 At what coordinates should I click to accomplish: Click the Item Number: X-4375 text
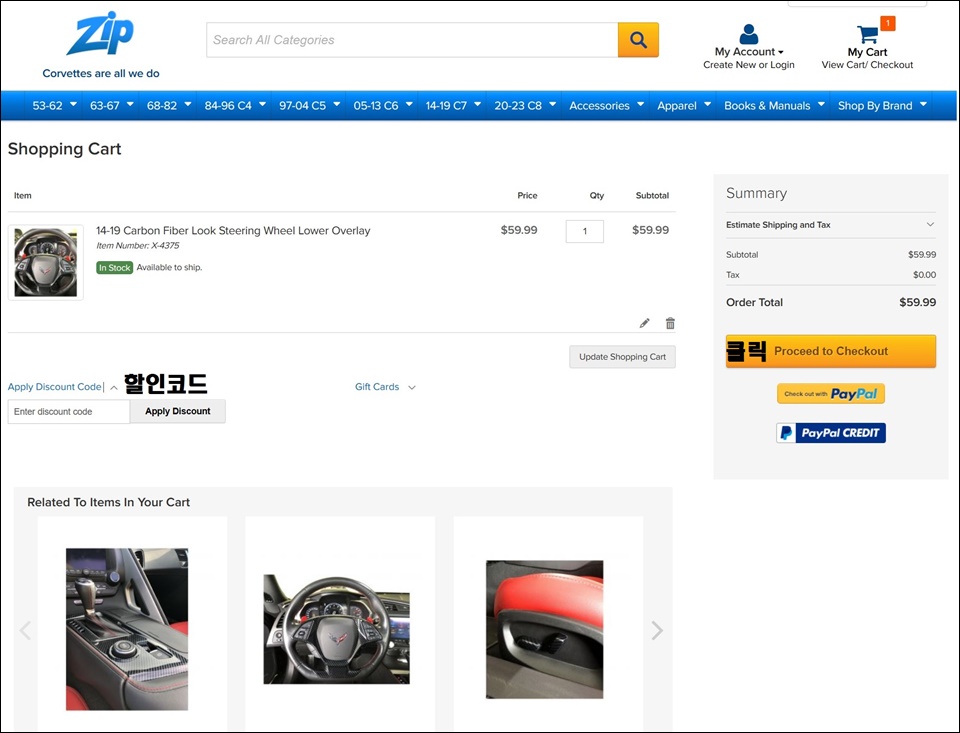pyautogui.click(x=138, y=246)
